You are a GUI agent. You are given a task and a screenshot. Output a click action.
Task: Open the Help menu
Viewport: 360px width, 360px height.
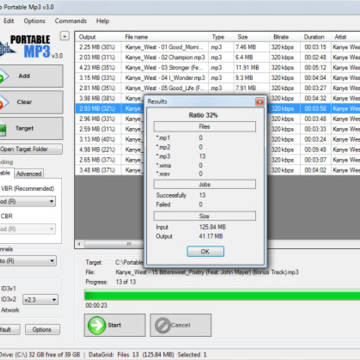tap(103, 21)
